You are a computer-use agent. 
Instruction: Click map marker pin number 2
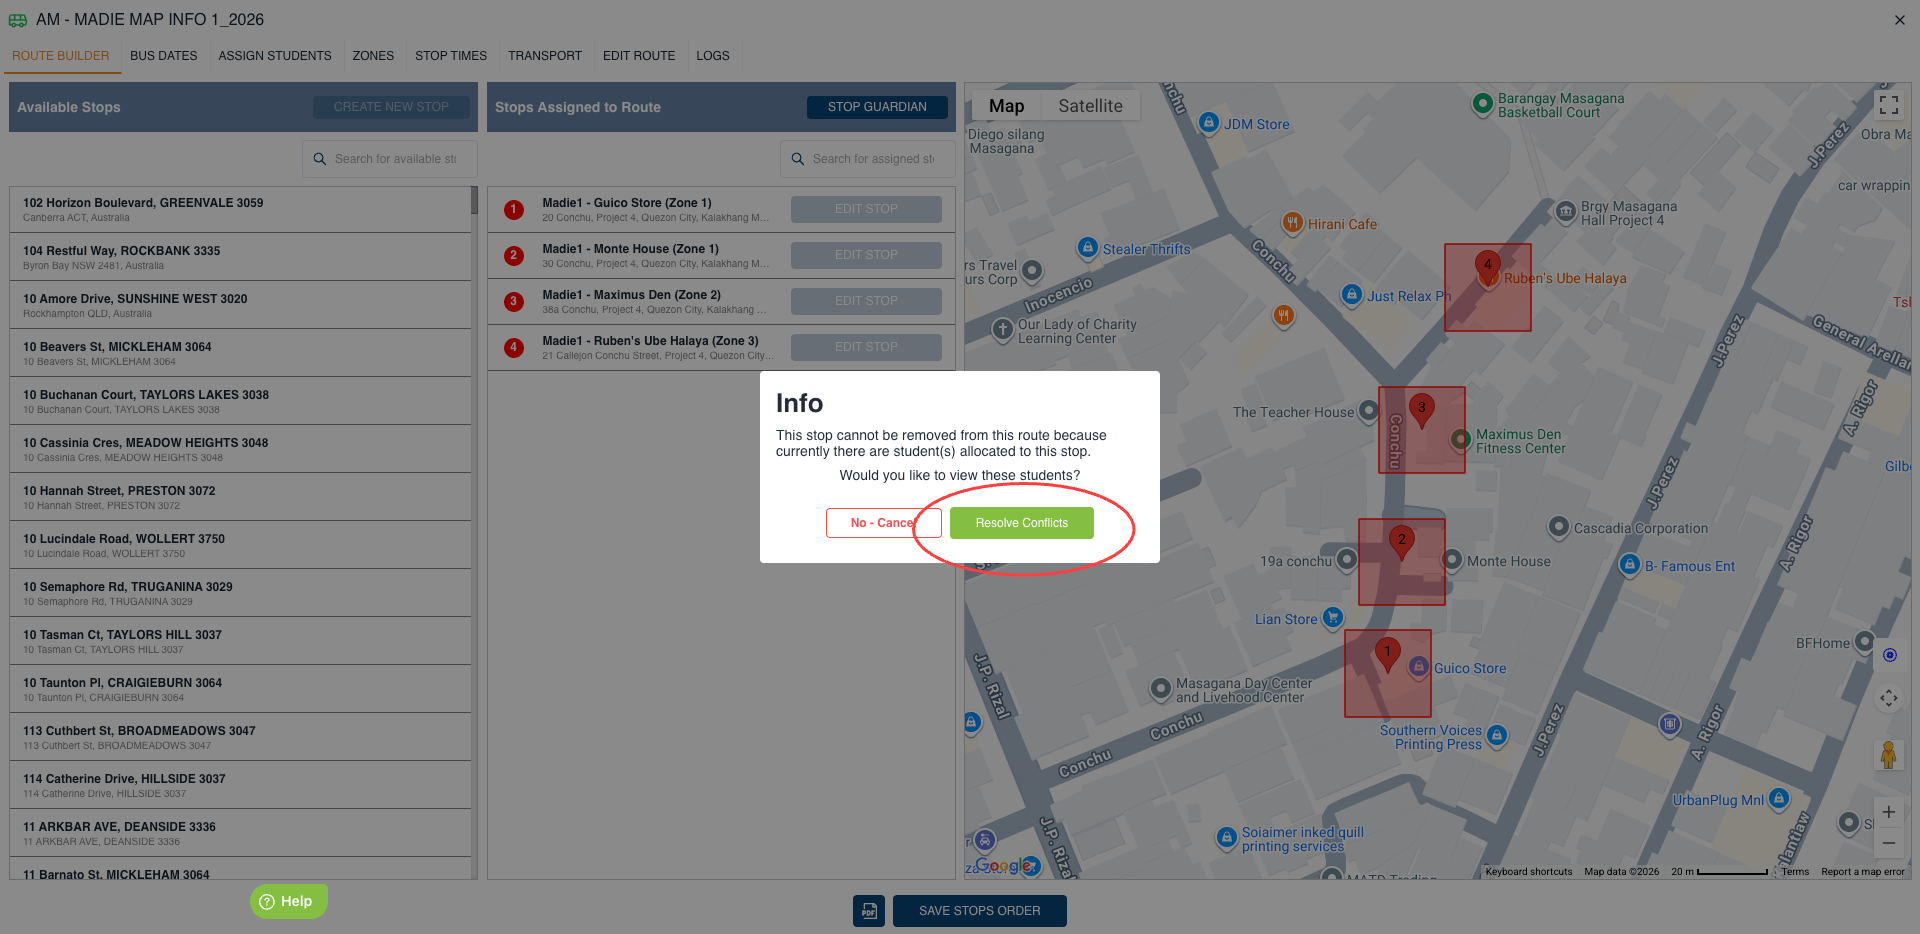click(1402, 544)
